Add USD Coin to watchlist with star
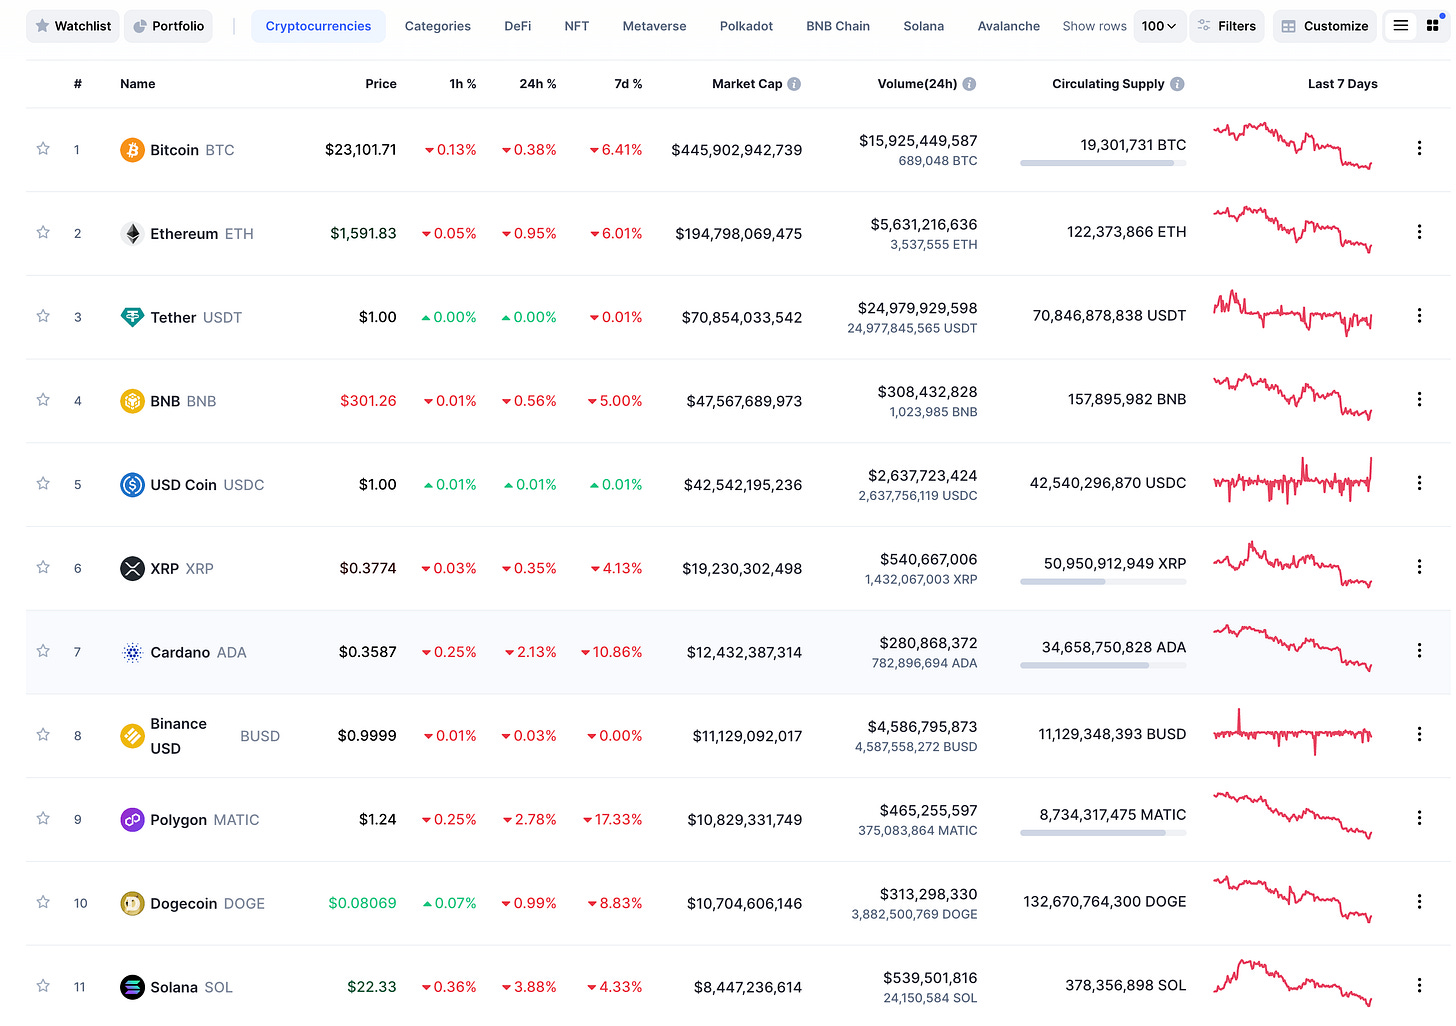 tap(43, 484)
